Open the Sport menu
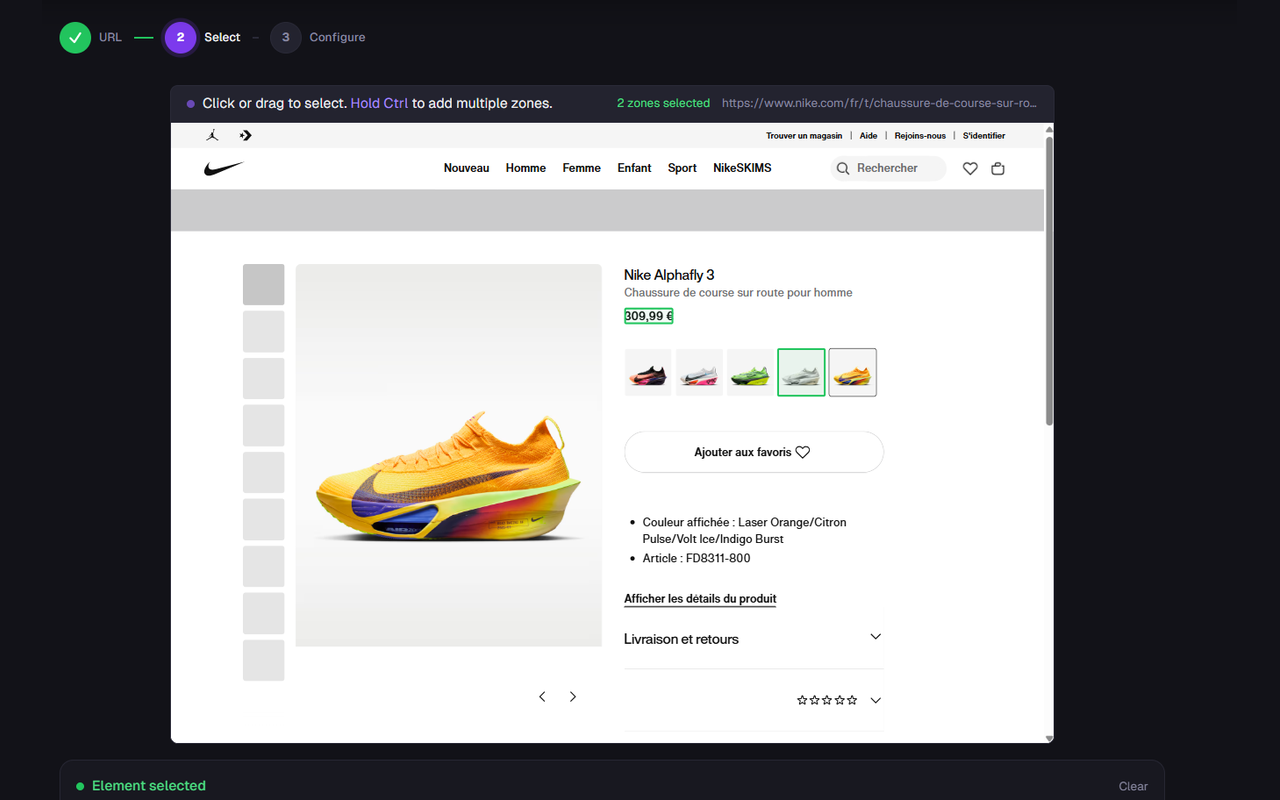The height and width of the screenshot is (800, 1280). pos(682,168)
